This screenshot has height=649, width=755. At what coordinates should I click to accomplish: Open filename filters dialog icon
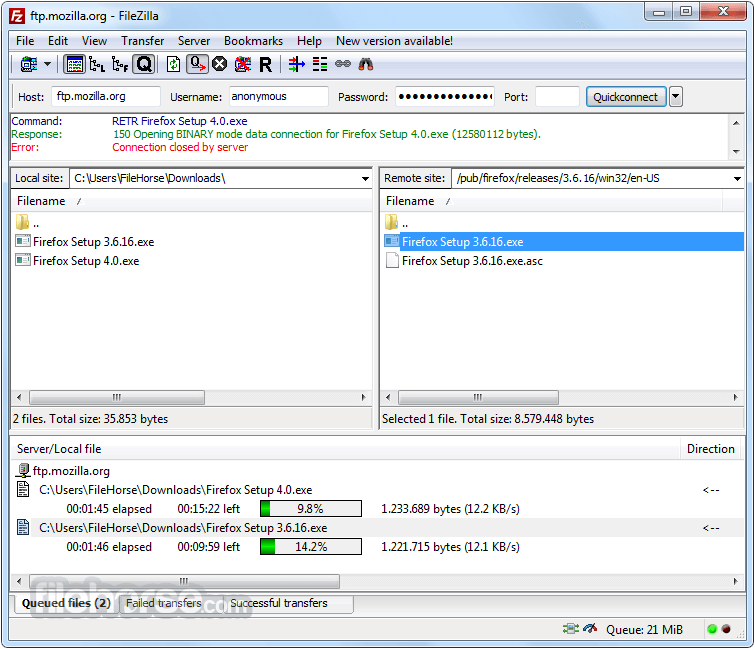pos(297,64)
